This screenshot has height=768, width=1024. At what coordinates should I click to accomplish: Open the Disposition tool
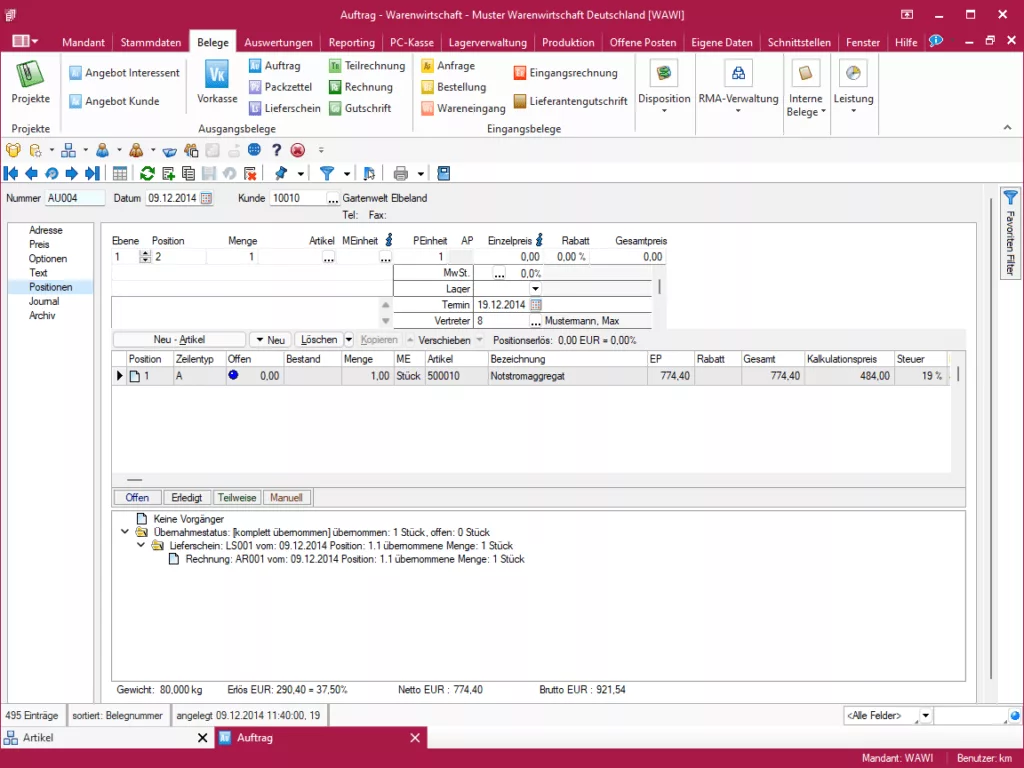tap(664, 86)
